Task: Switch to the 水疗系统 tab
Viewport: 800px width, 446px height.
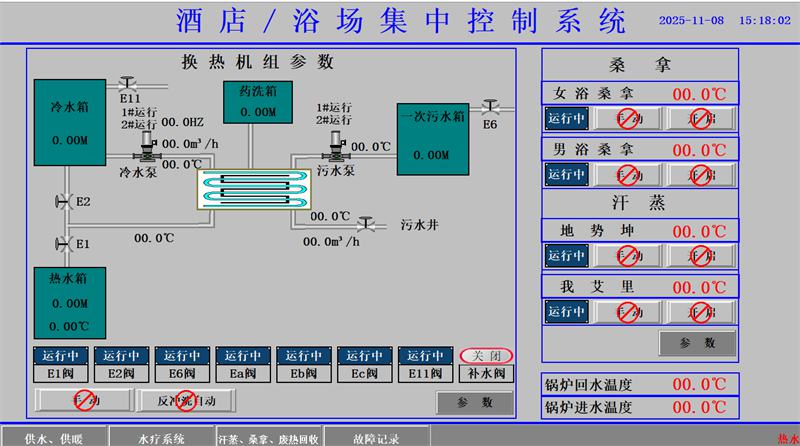Action: 161,438
